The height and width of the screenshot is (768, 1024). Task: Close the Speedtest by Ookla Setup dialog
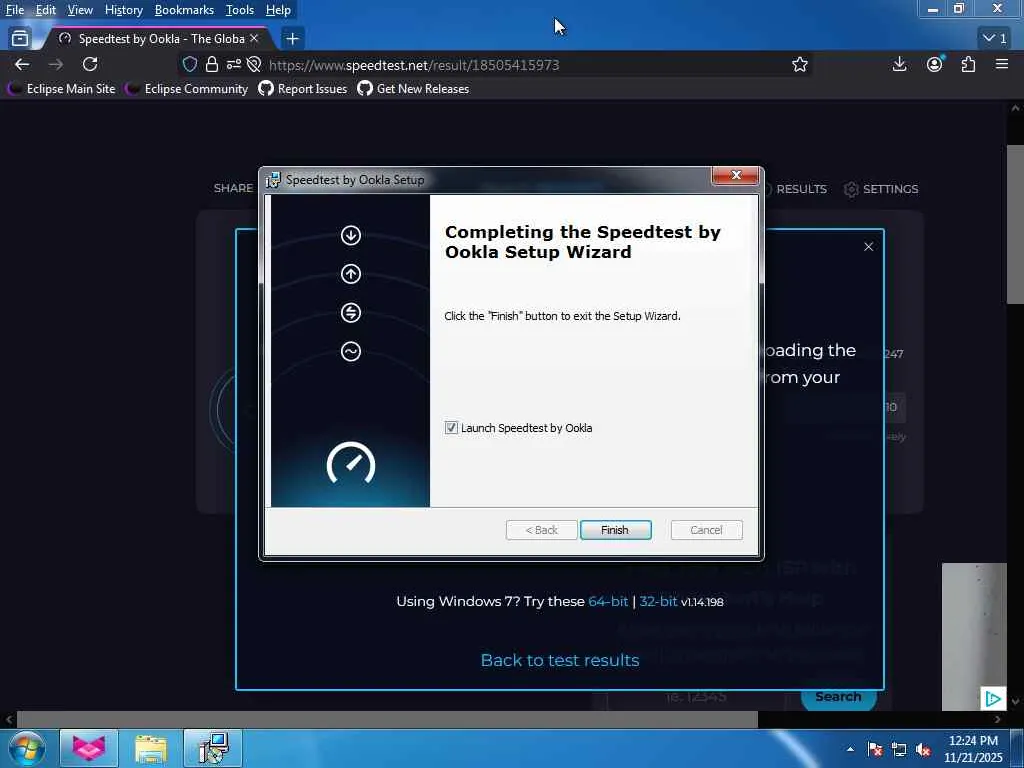pos(735,175)
